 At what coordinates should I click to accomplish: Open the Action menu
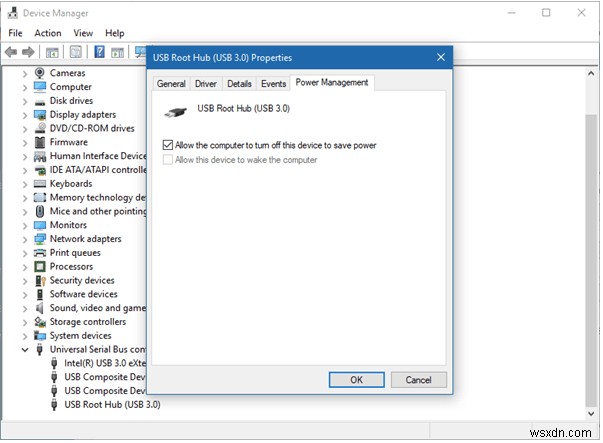click(48, 33)
